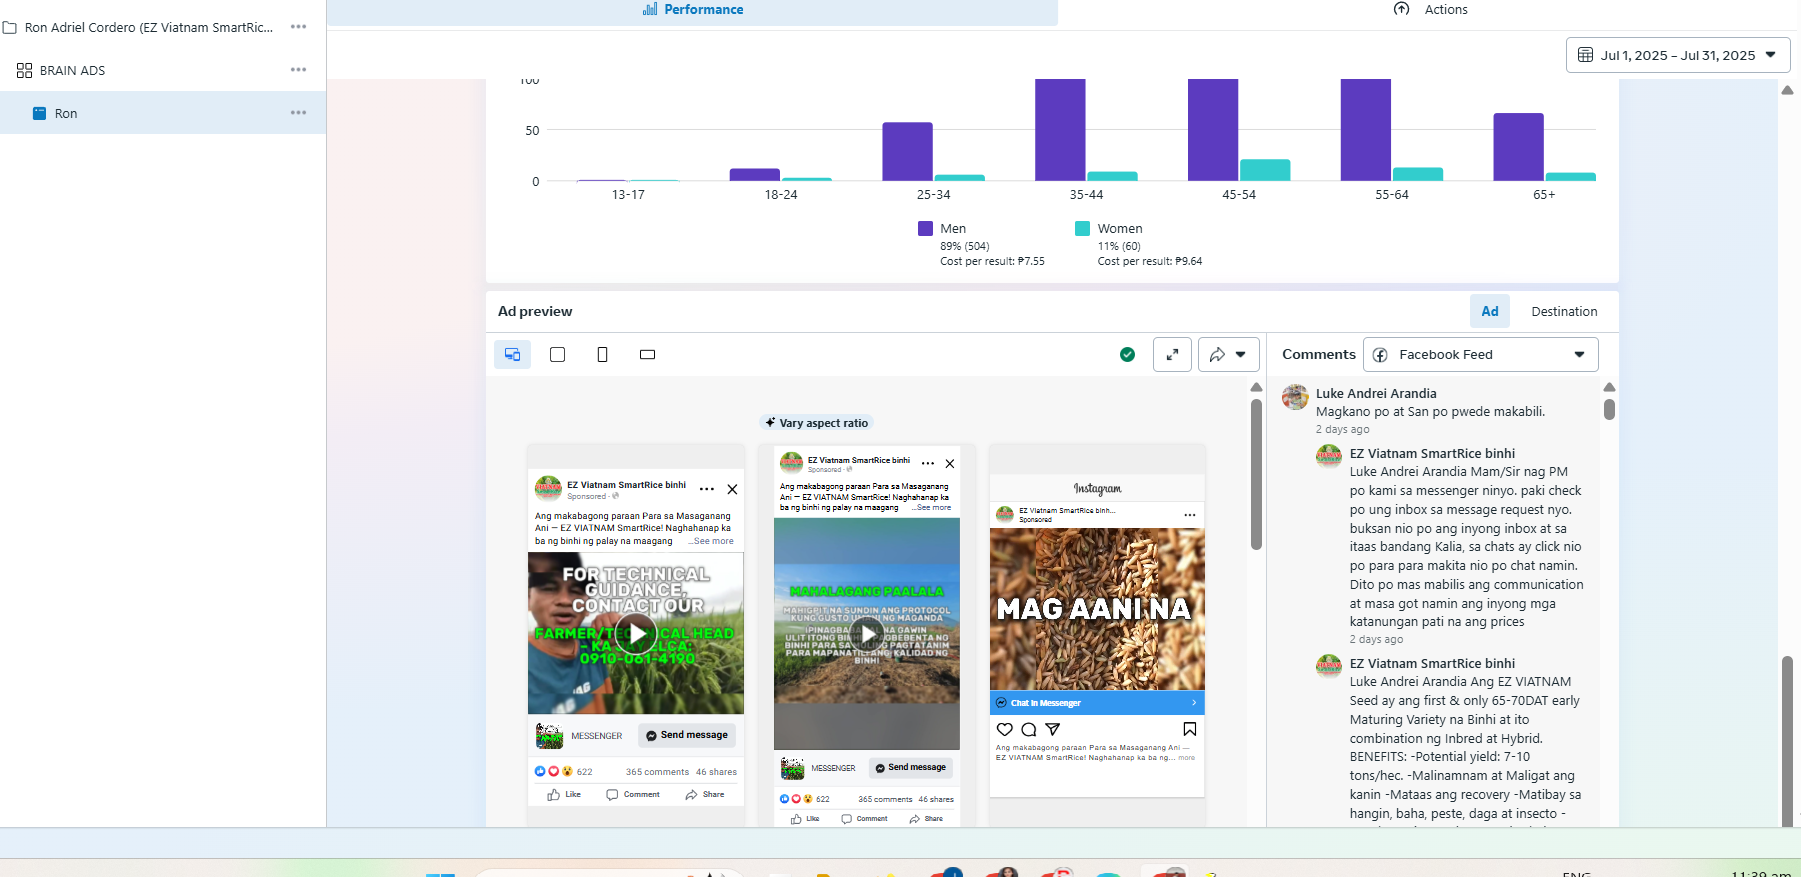
Task: Open the Facebook Feed comments dropdown
Action: point(1480,355)
